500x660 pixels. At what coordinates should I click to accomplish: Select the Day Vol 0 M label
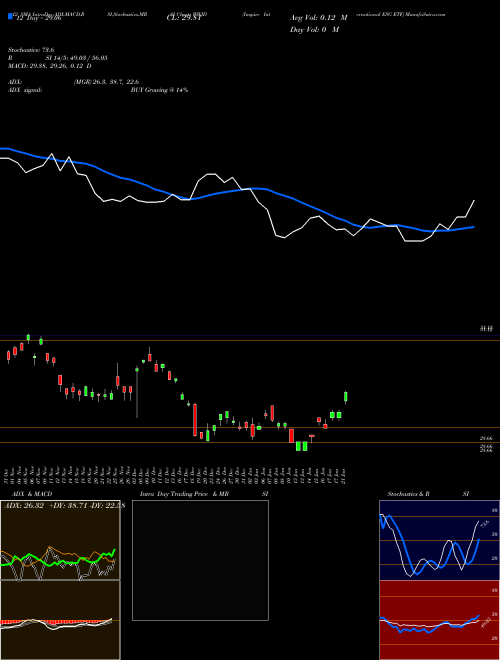[314, 29]
